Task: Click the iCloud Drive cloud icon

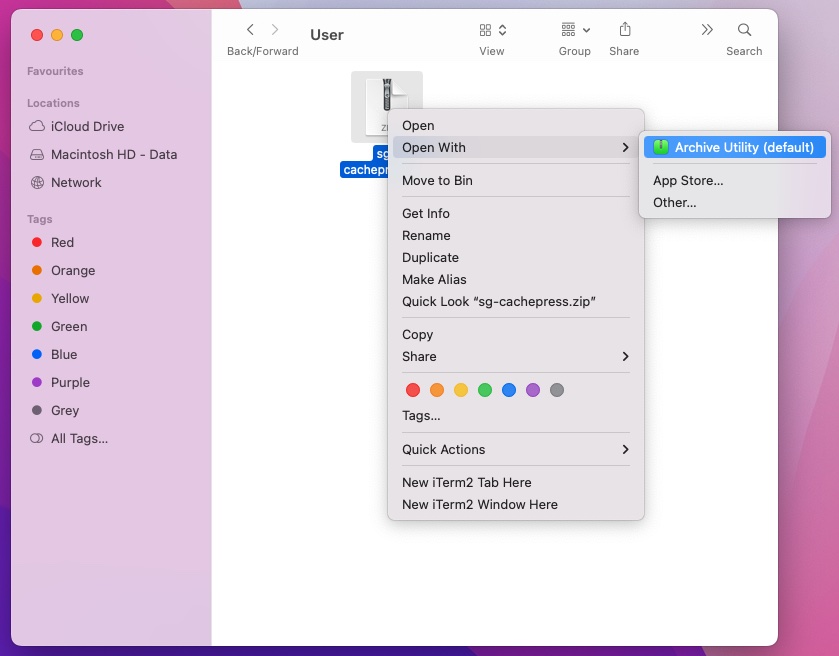Action: 37,126
